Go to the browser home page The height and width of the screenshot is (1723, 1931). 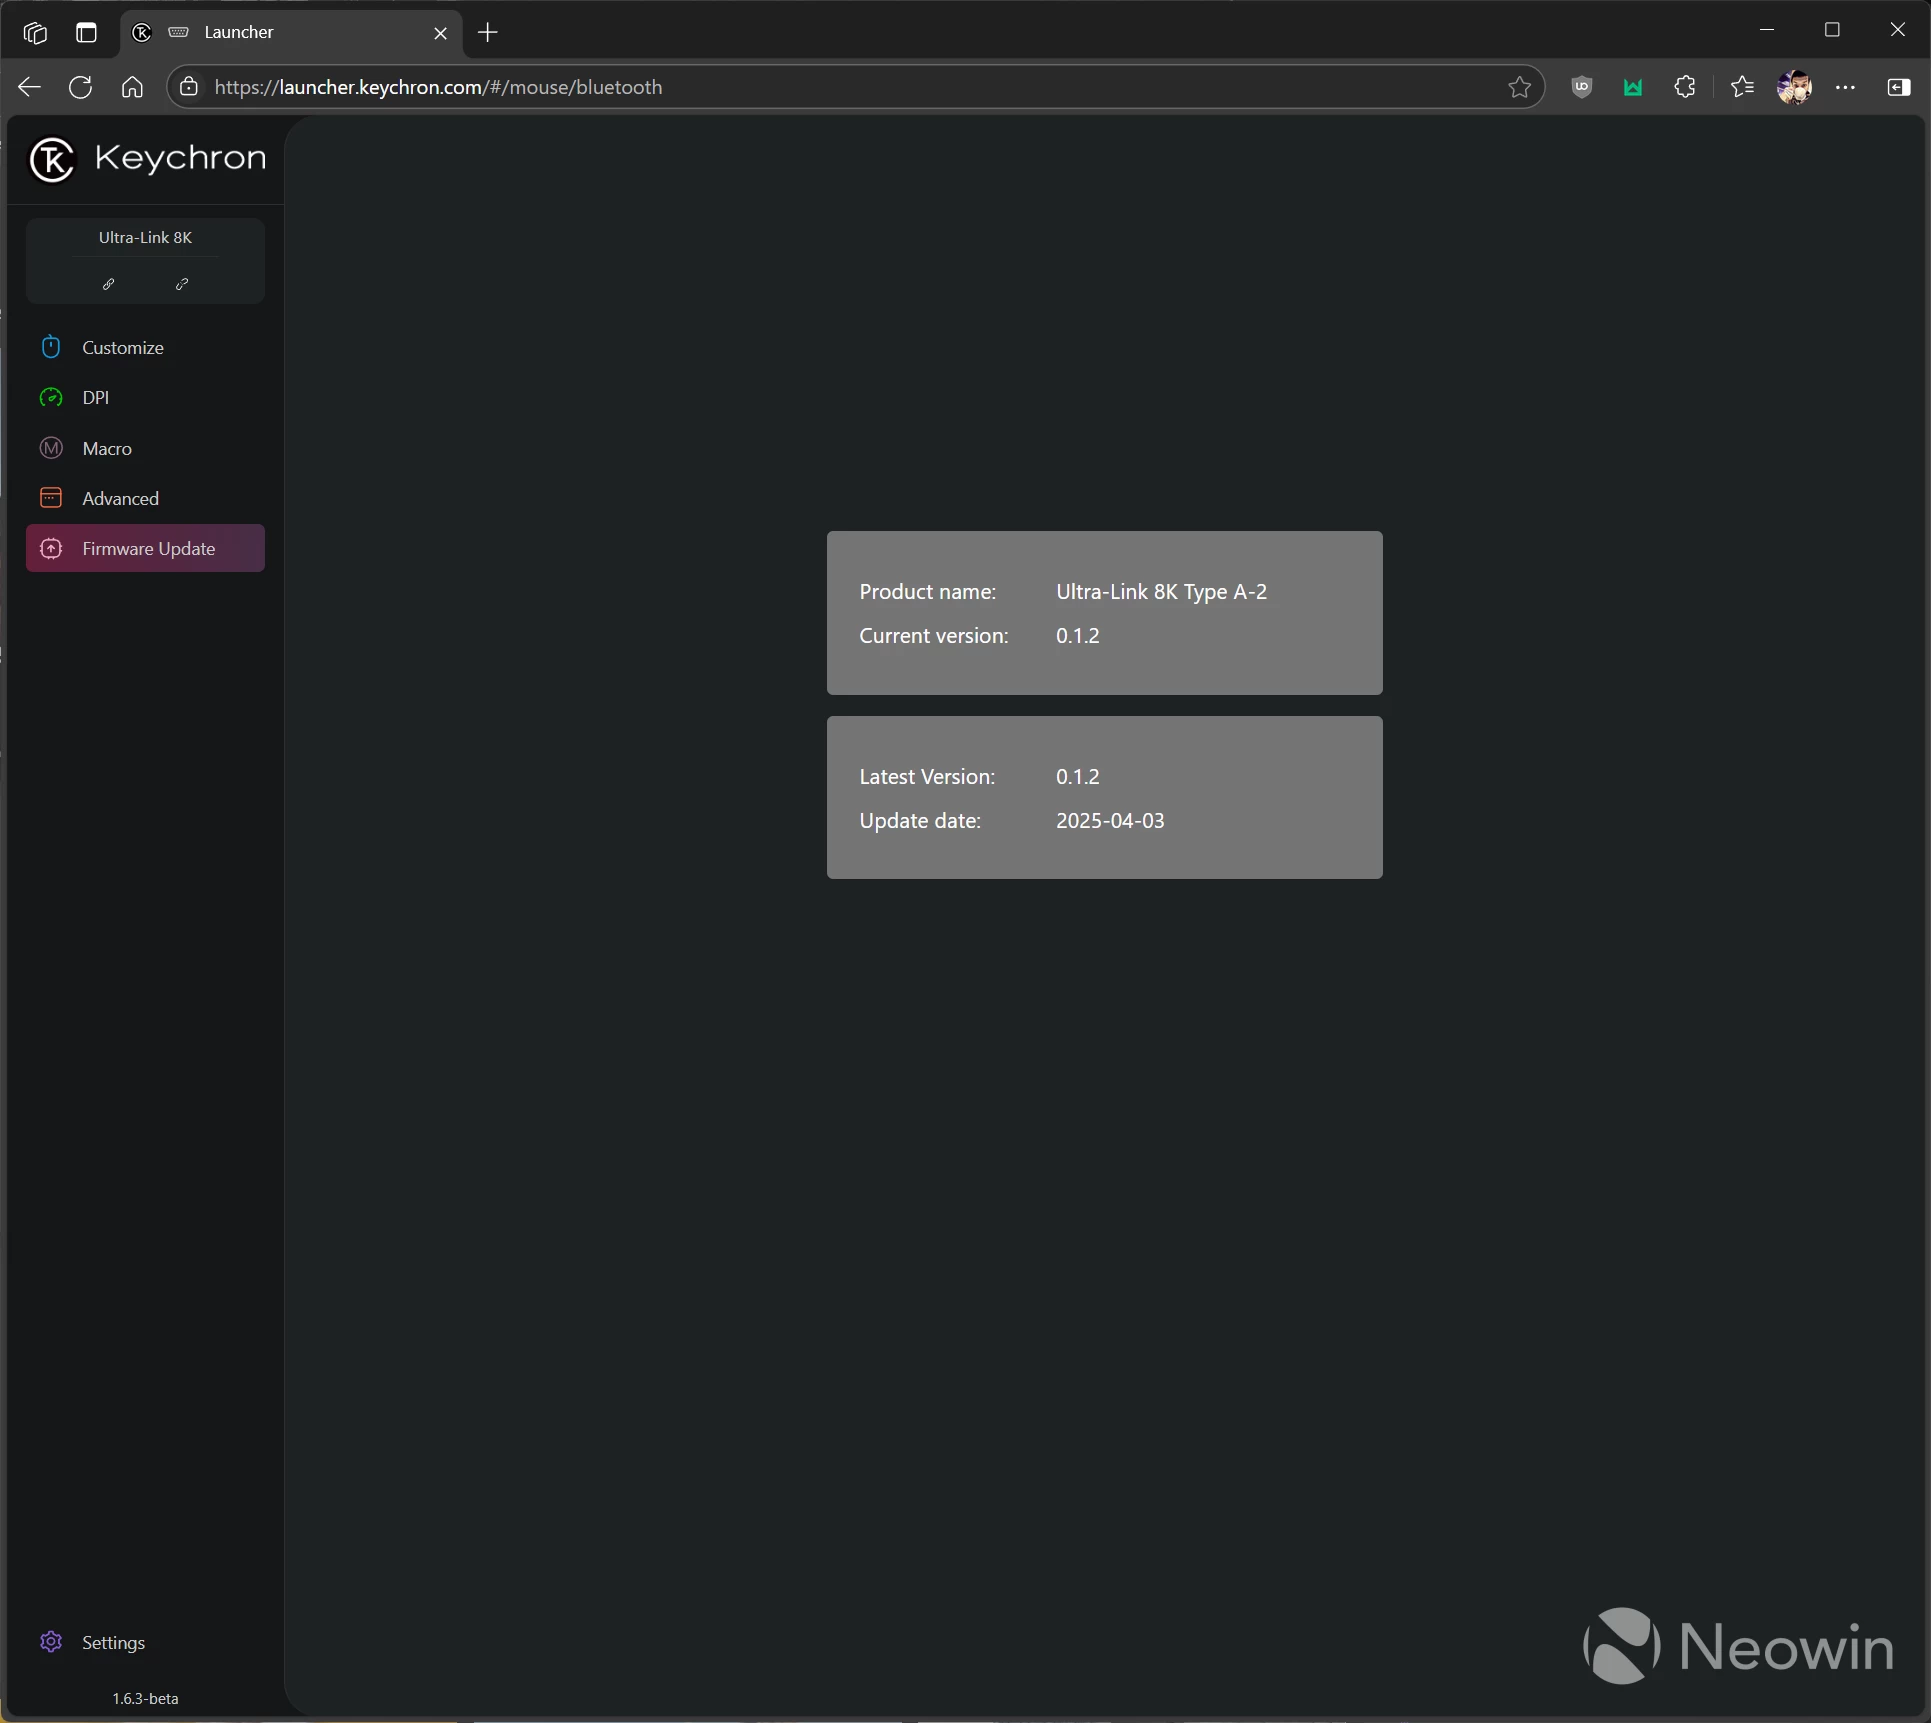click(x=132, y=87)
